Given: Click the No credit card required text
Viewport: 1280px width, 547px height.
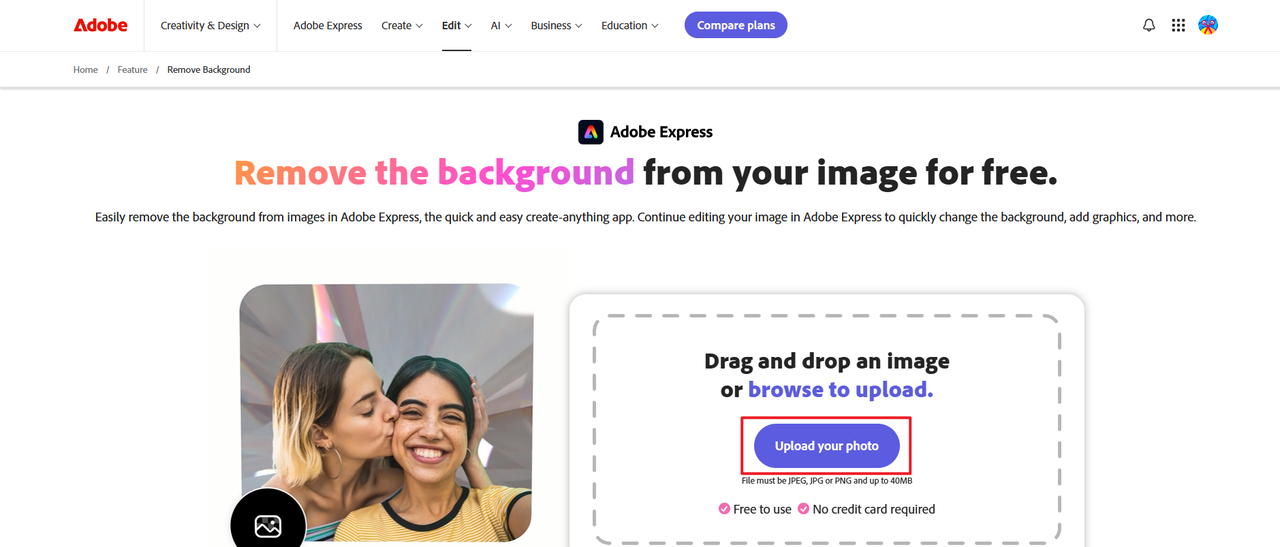Looking at the screenshot, I should (874, 509).
